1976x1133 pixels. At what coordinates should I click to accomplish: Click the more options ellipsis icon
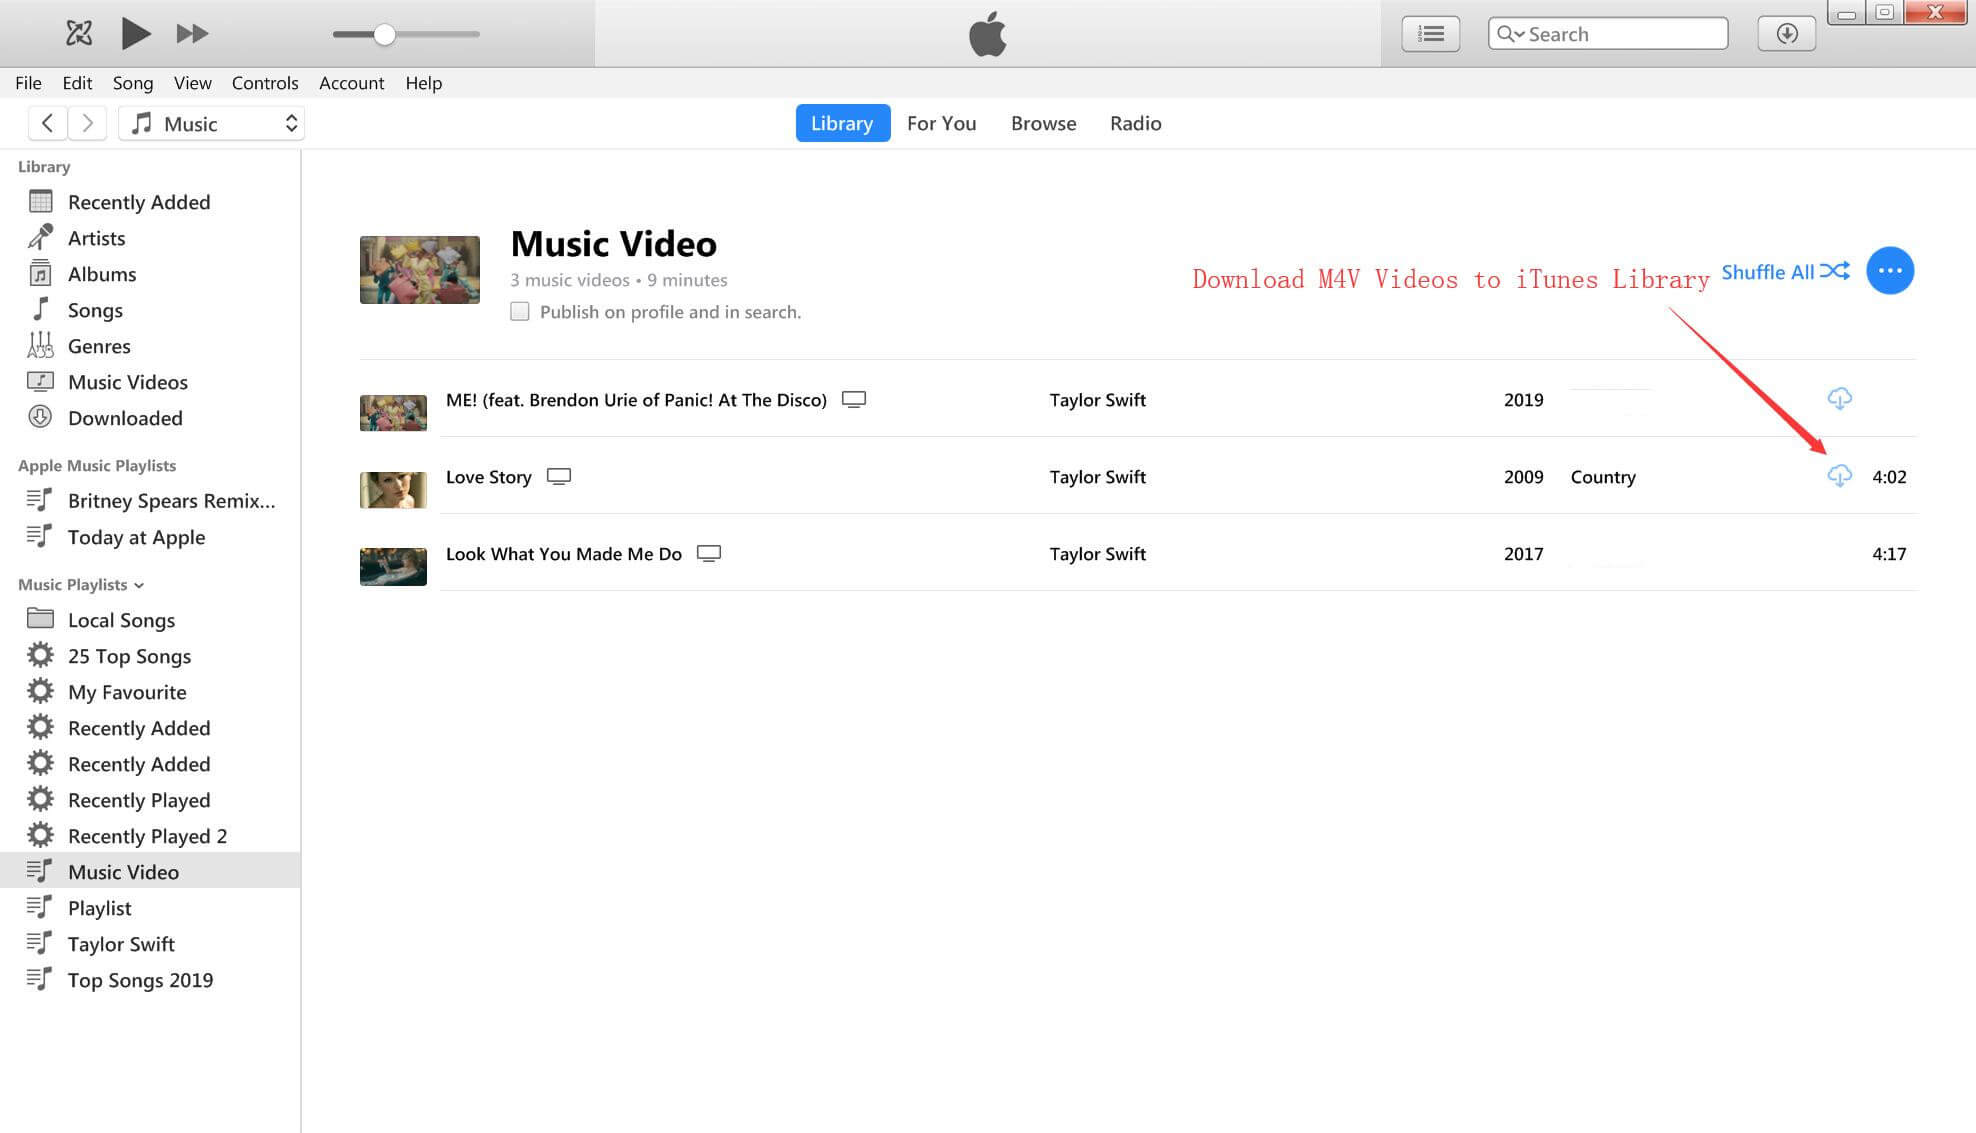(1890, 270)
